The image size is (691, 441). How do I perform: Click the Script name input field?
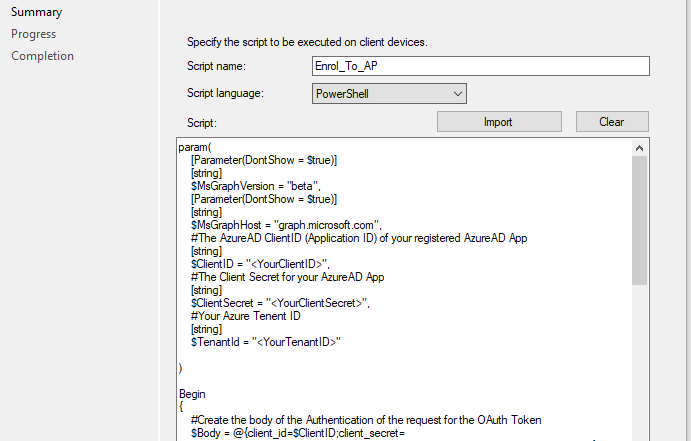(480, 66)
